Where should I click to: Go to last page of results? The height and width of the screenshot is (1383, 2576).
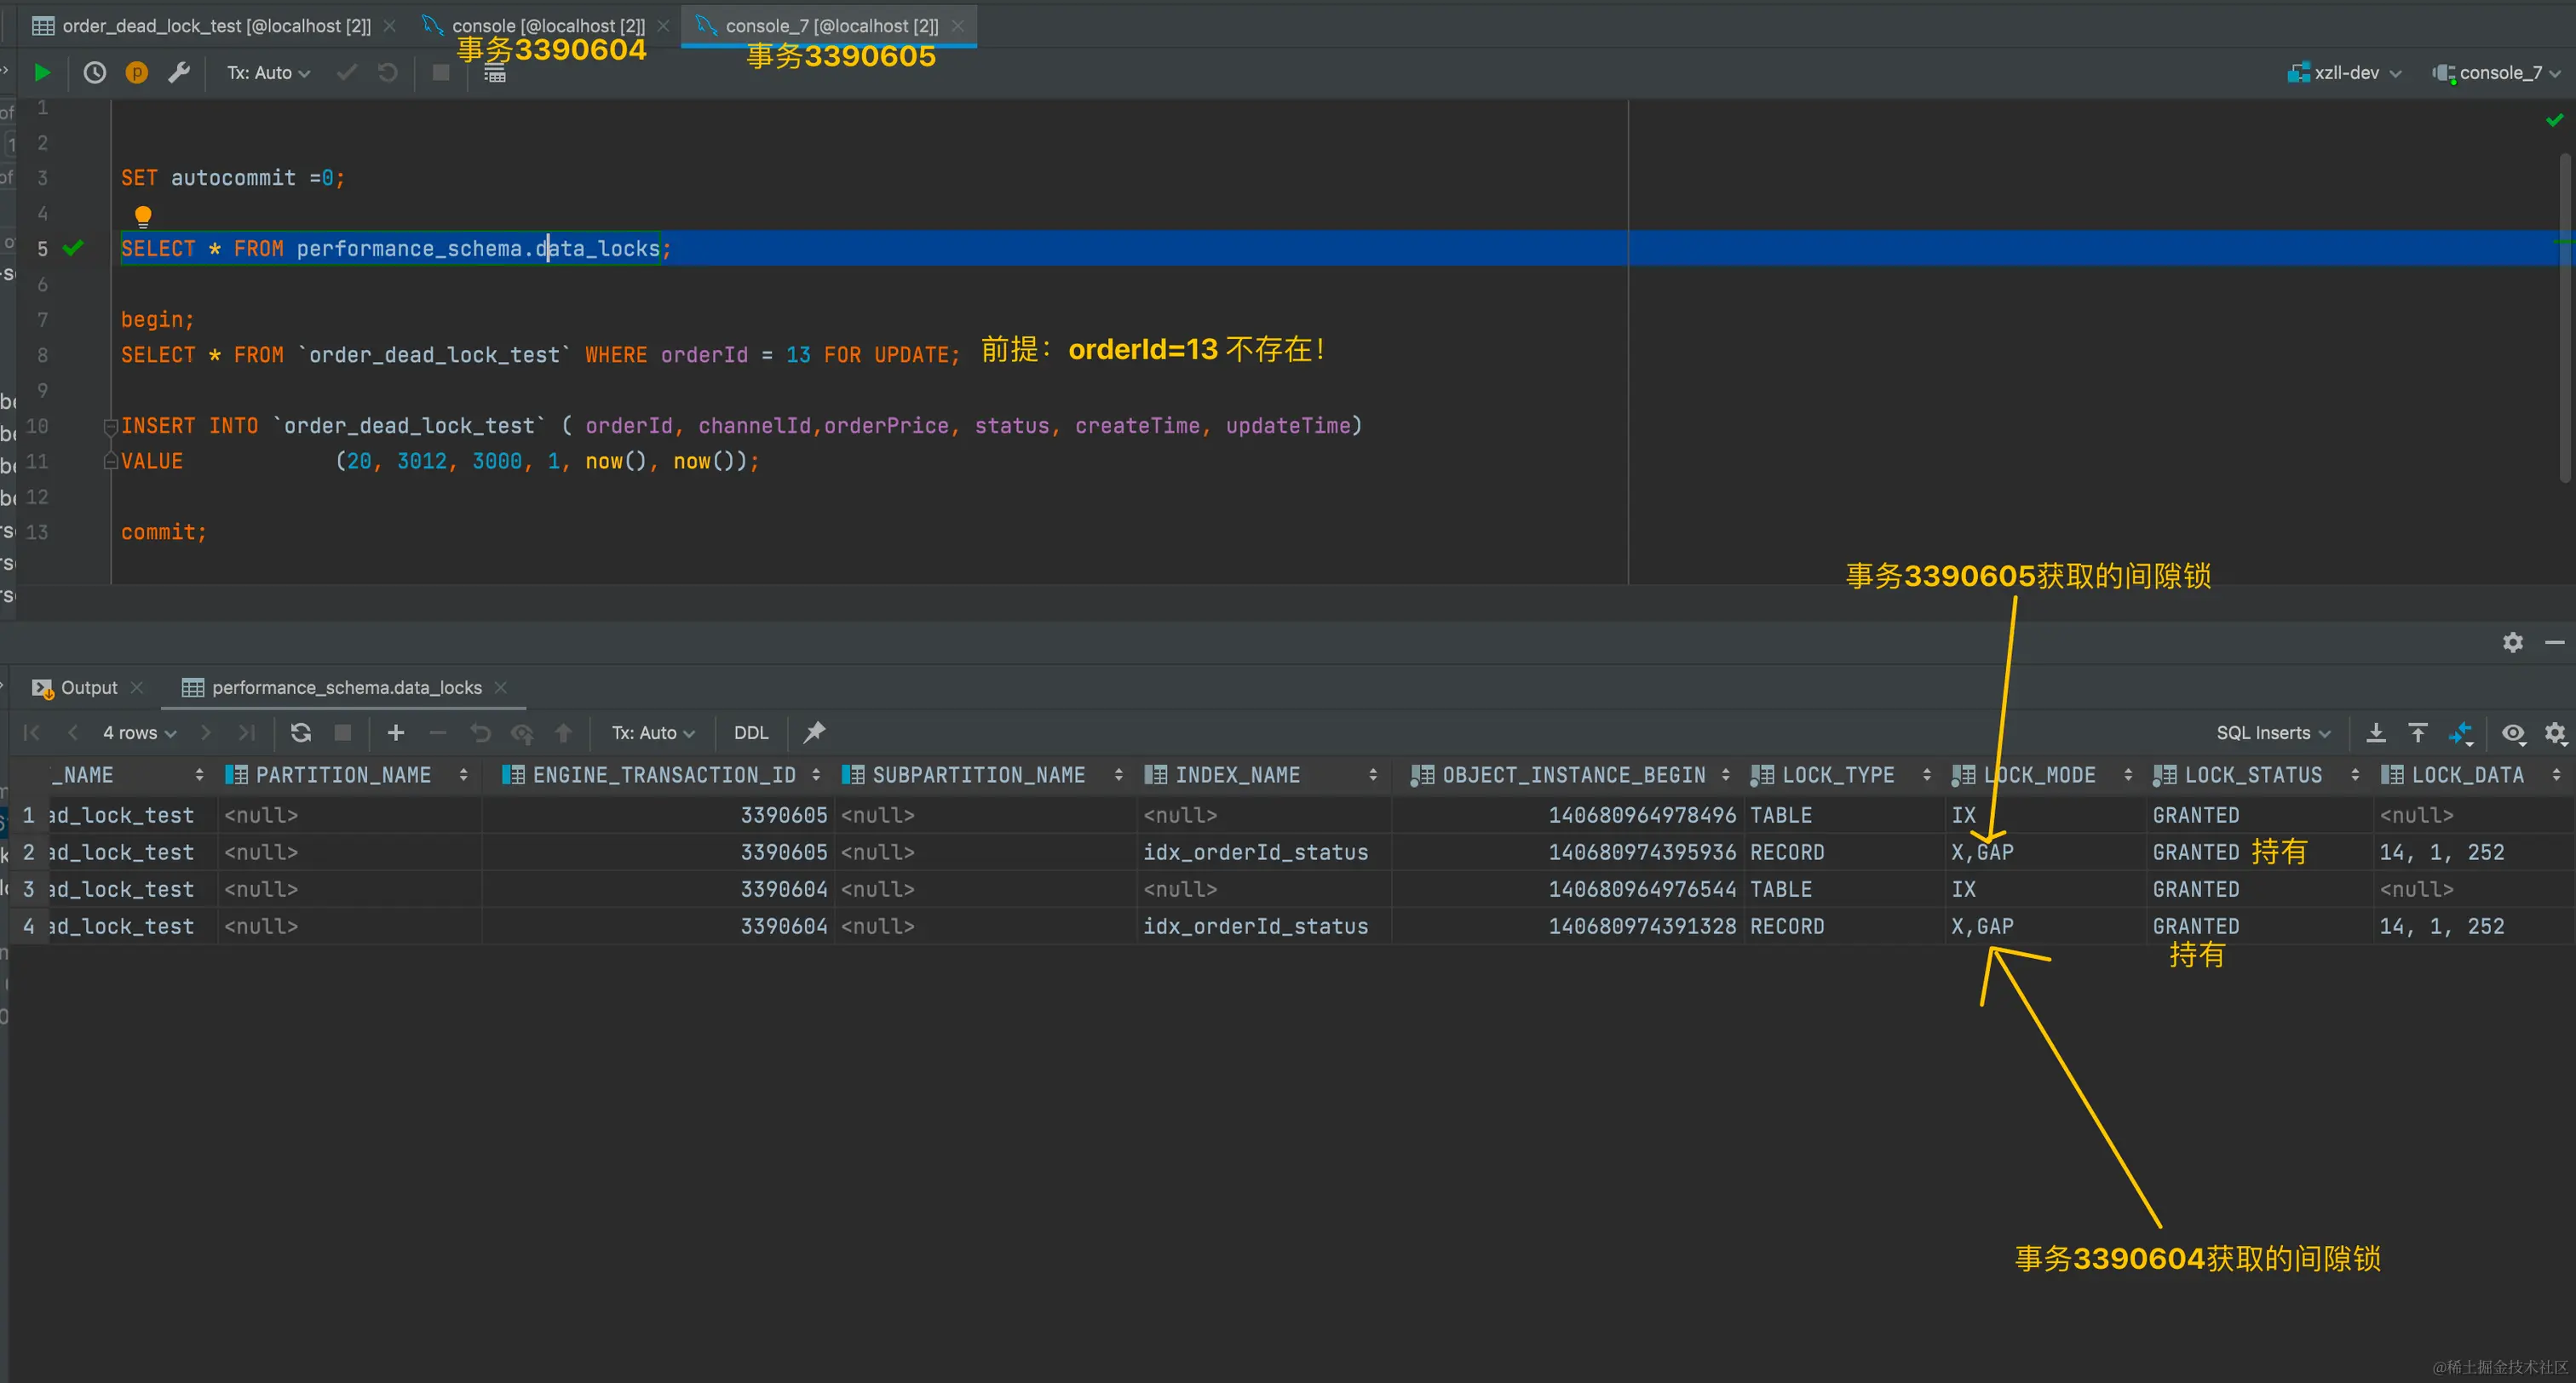(x=246, y=733)
